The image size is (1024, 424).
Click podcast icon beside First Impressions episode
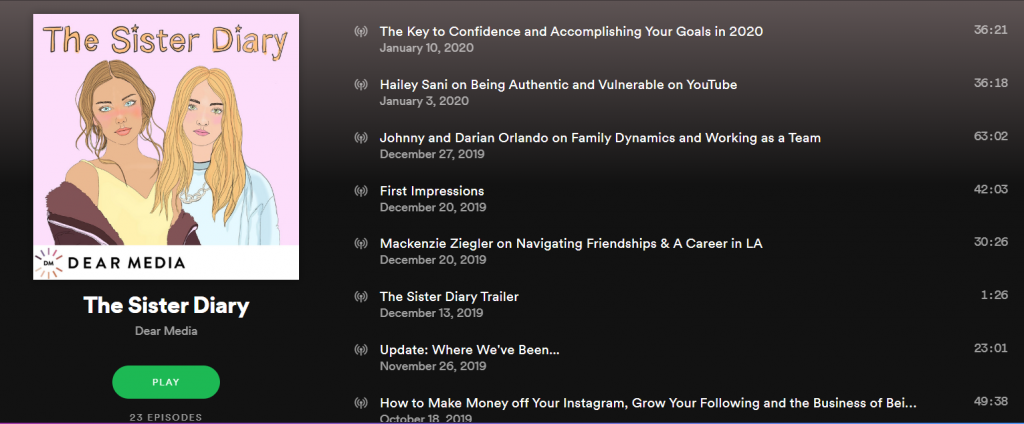click(360, 191)
